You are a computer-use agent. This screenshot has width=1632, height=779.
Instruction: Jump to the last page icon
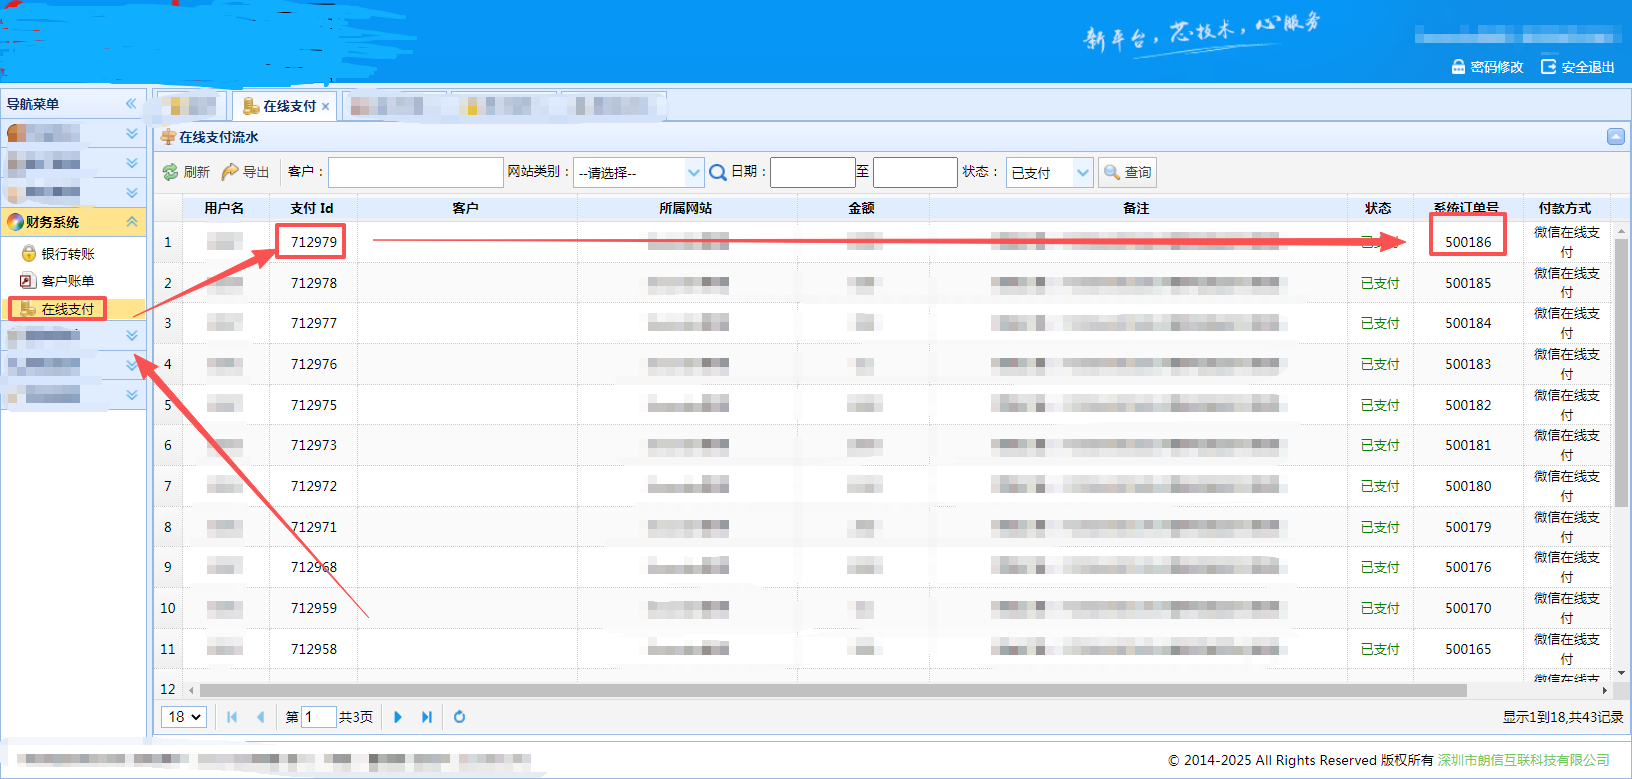[x=427, y=717]
